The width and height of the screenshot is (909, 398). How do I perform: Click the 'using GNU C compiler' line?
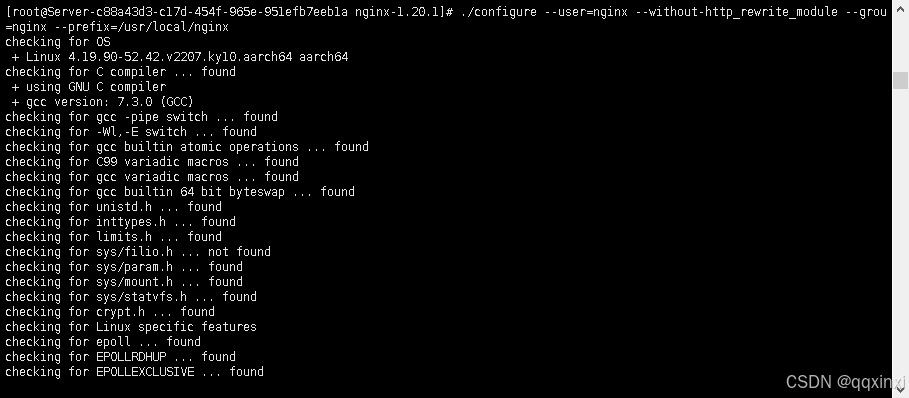coord(89,87)
